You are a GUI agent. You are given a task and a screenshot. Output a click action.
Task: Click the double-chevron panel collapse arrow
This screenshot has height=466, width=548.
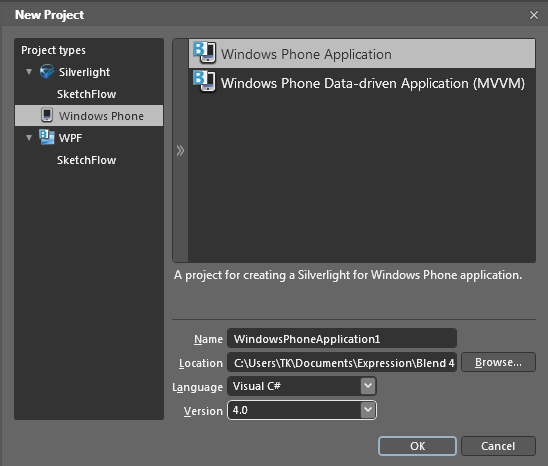180,151
